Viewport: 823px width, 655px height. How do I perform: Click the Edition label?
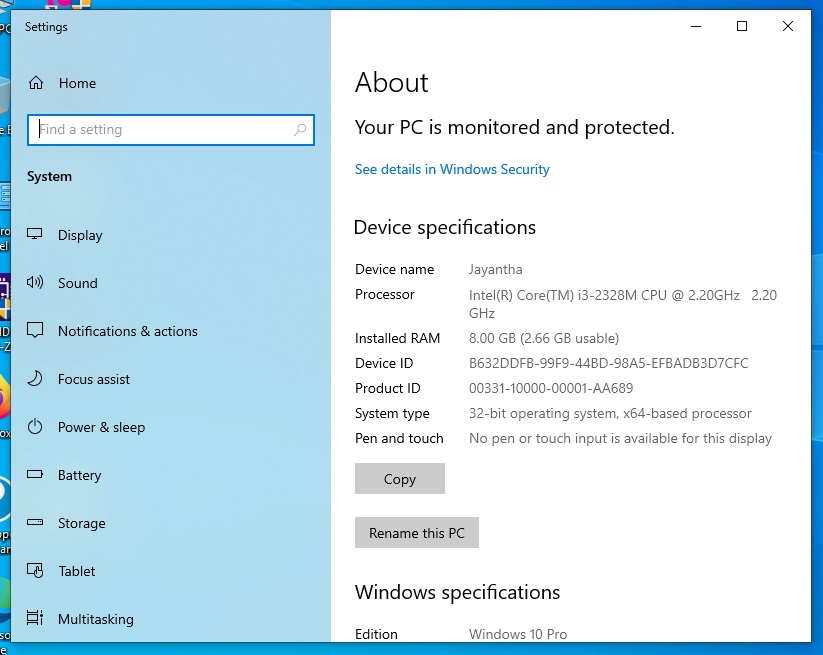pos(376,634)
